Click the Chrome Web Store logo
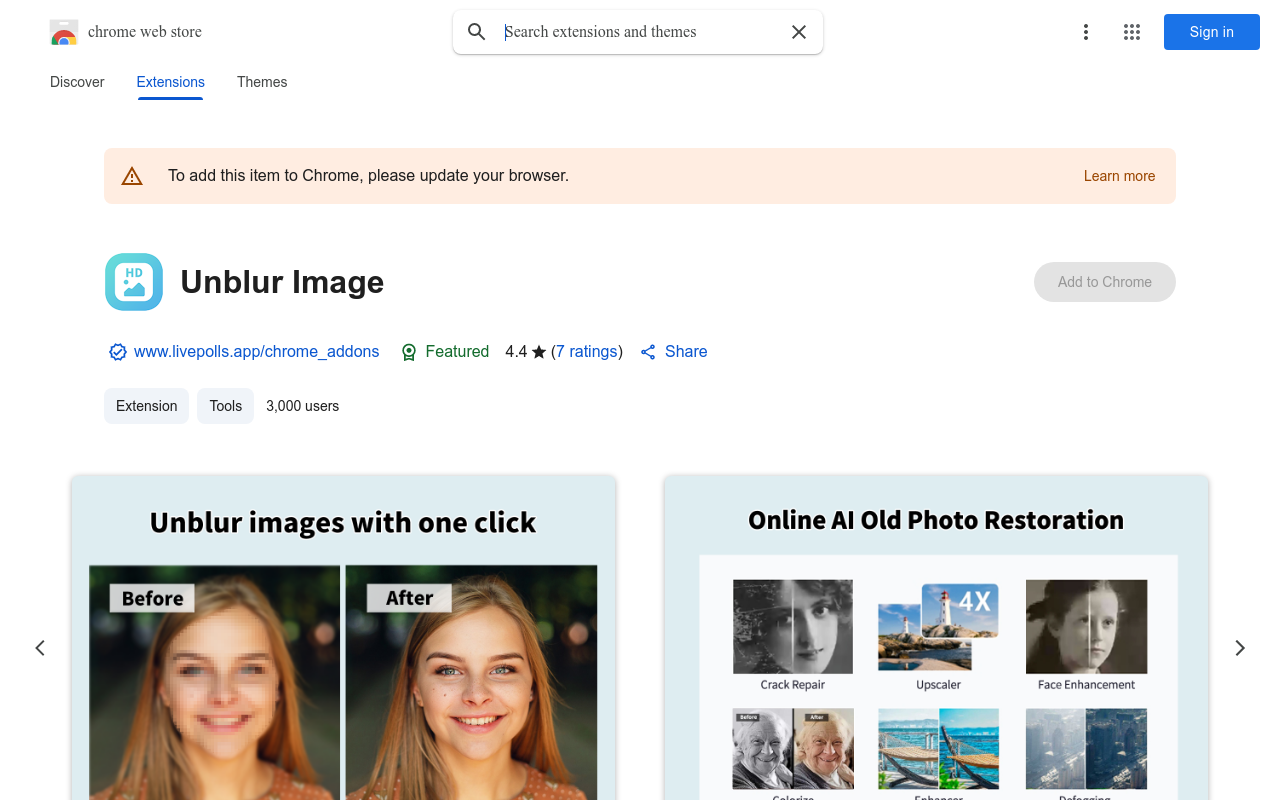 pos(64,32)
